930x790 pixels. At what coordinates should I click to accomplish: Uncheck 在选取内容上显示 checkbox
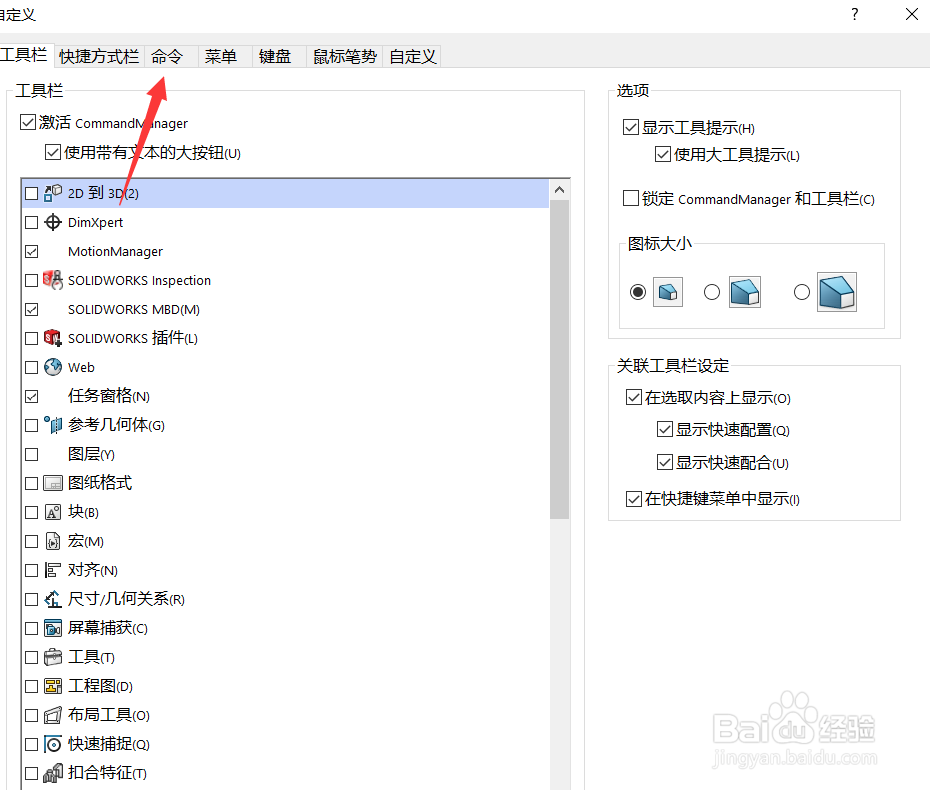pyautogui.click(x=633, y=397)
